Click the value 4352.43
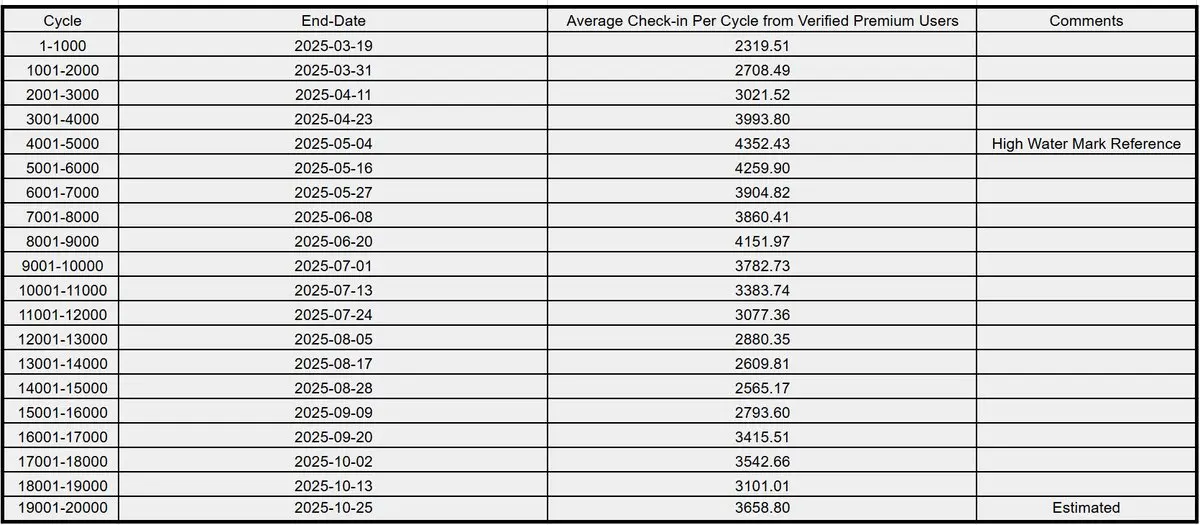Screen dimensions: 1200x525 (x=762, y=143)
